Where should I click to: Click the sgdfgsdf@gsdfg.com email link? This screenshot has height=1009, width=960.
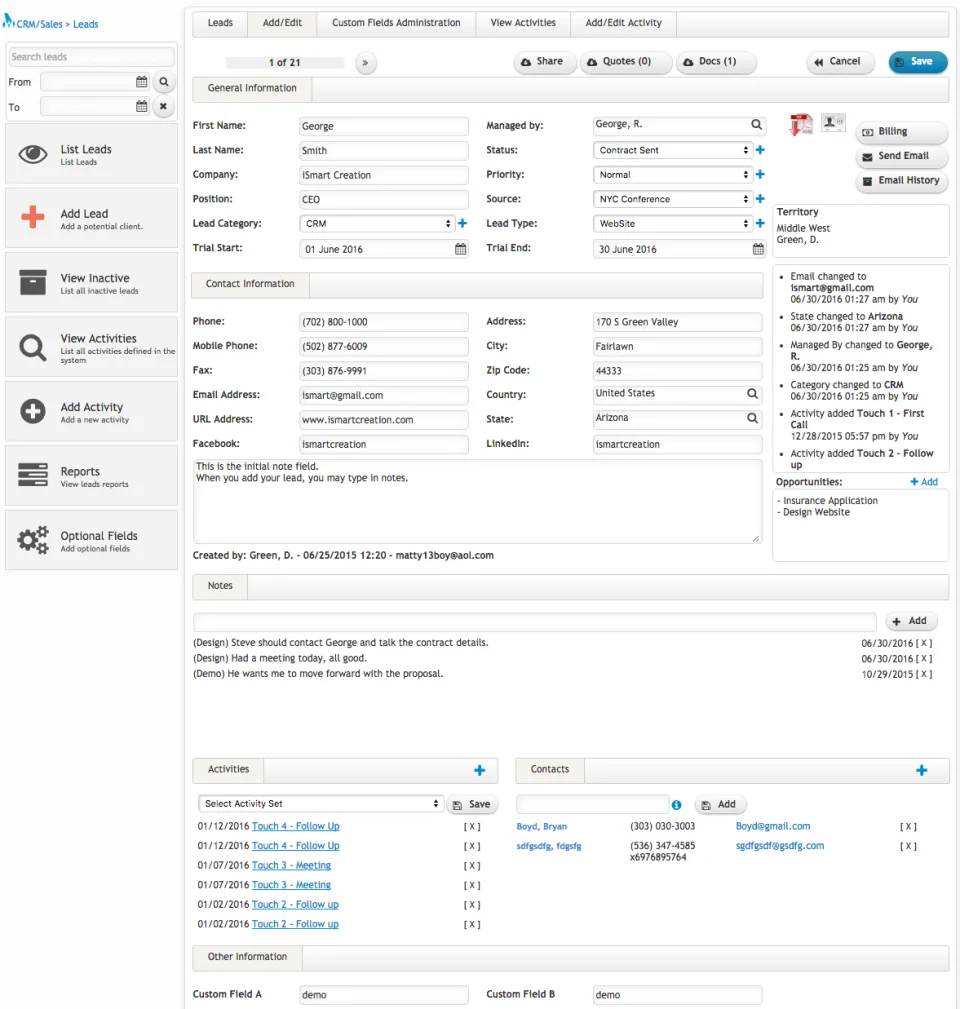(780, 846)
